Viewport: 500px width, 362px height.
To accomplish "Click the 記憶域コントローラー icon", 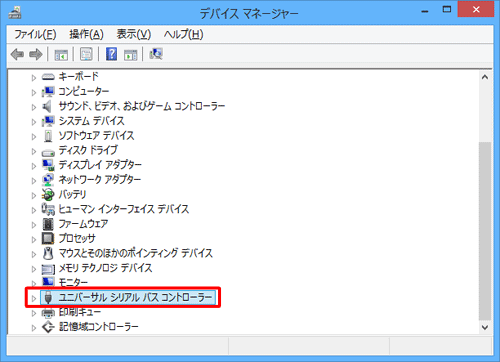I will [x=48, y=327].
